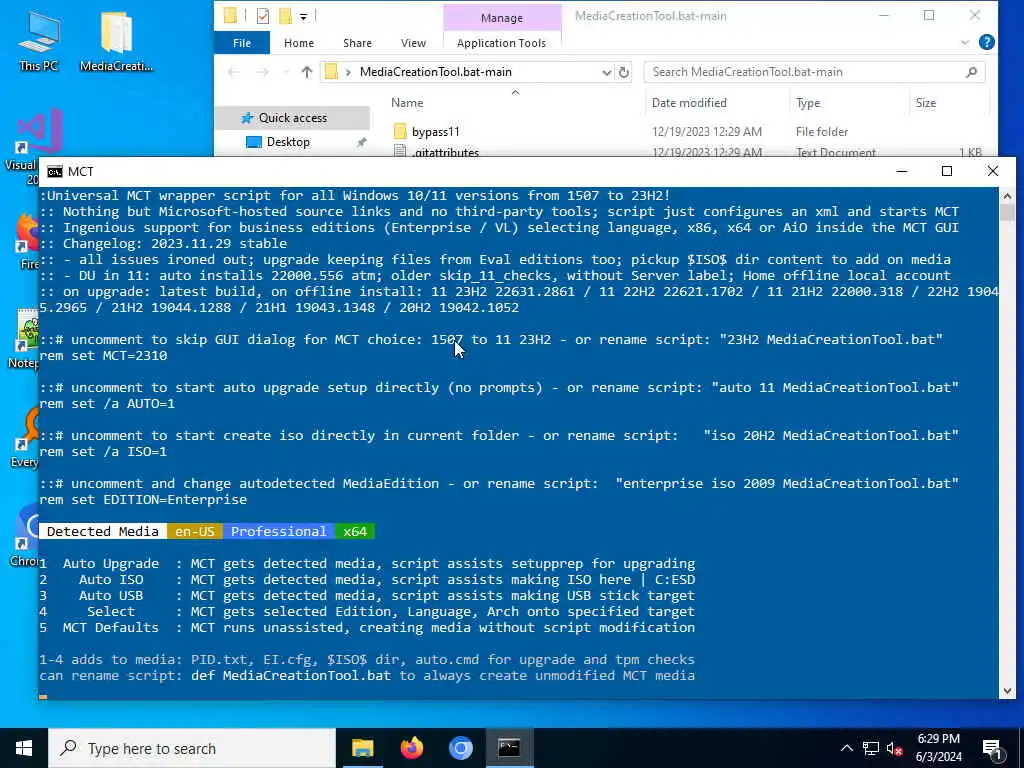Click en-US highlighted tag in console

pos(195,532)
